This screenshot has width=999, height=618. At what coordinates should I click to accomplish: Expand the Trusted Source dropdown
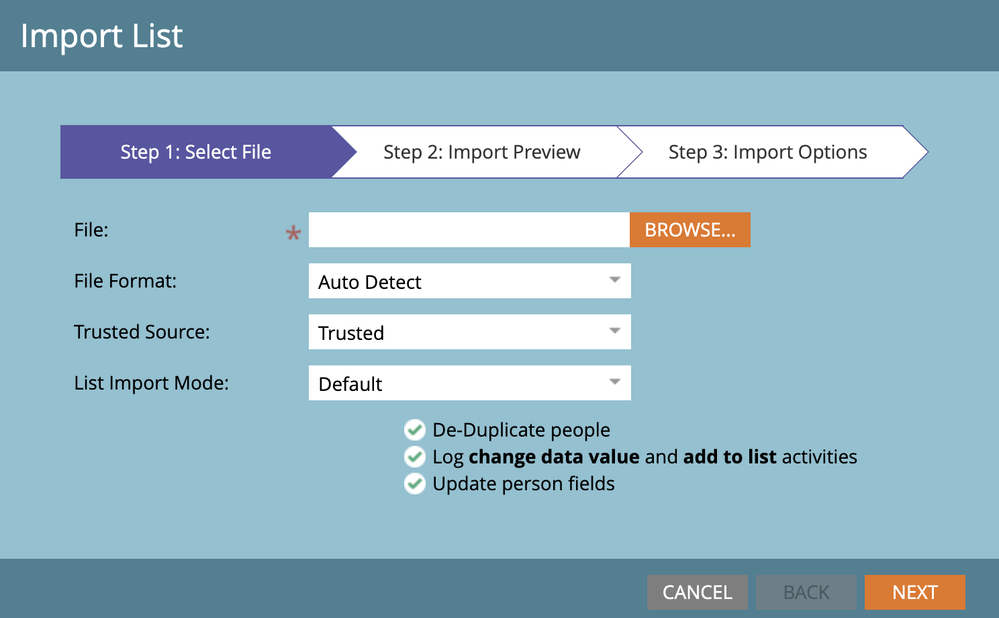[x=469, y=333]
